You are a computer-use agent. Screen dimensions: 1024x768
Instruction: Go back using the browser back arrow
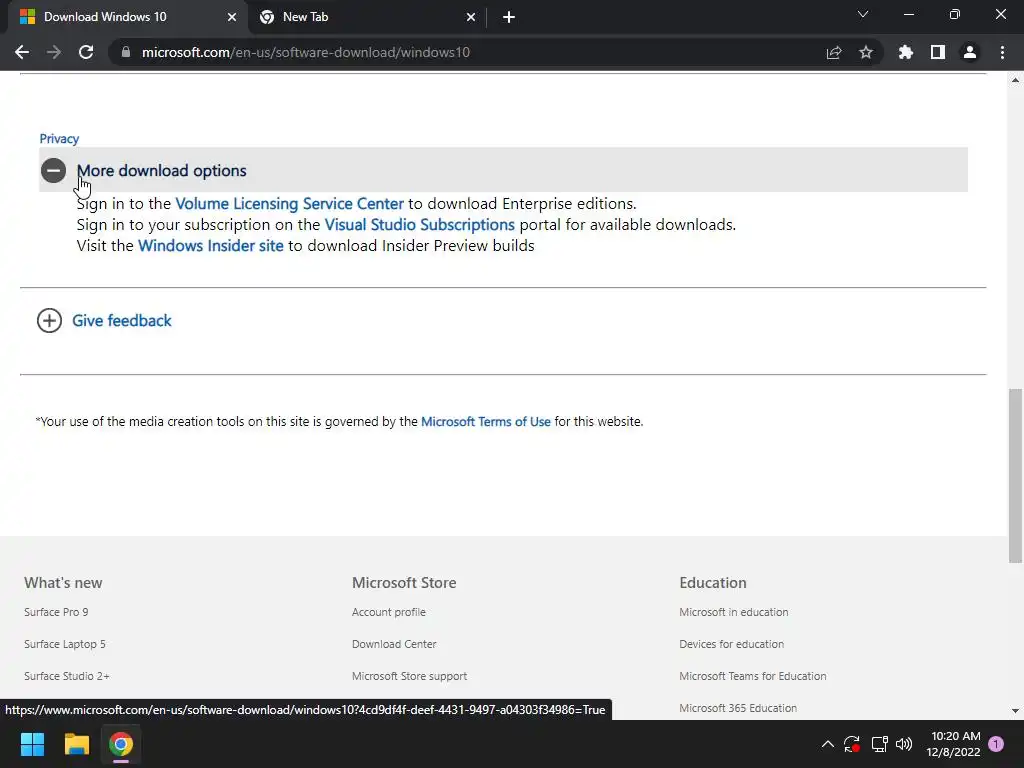pos(22,52)
